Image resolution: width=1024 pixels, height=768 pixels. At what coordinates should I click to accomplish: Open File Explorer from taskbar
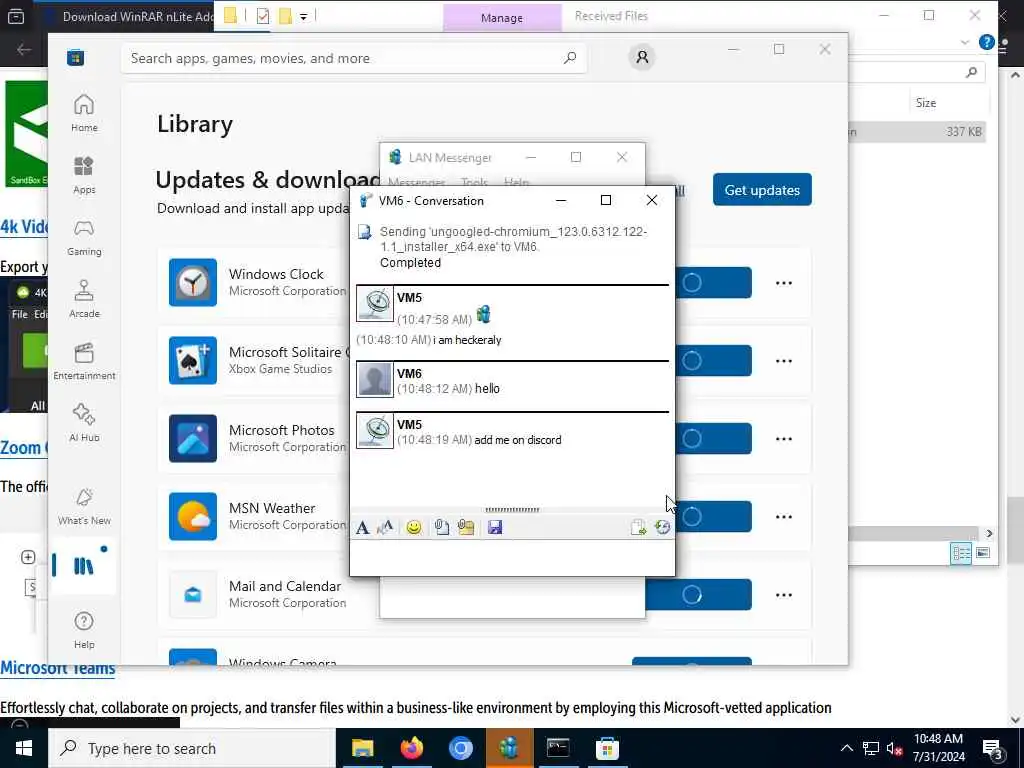362,748
